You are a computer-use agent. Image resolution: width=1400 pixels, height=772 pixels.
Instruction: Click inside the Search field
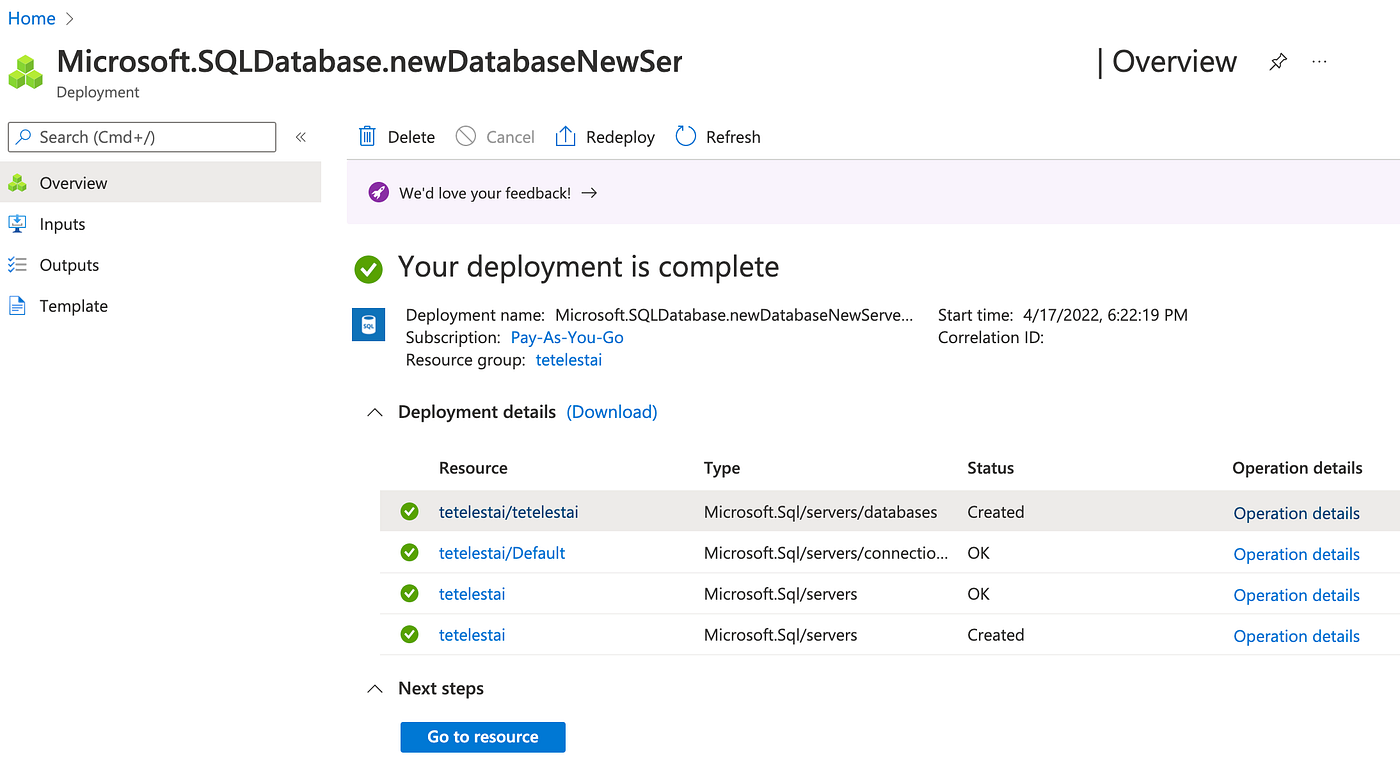[140, 136]
